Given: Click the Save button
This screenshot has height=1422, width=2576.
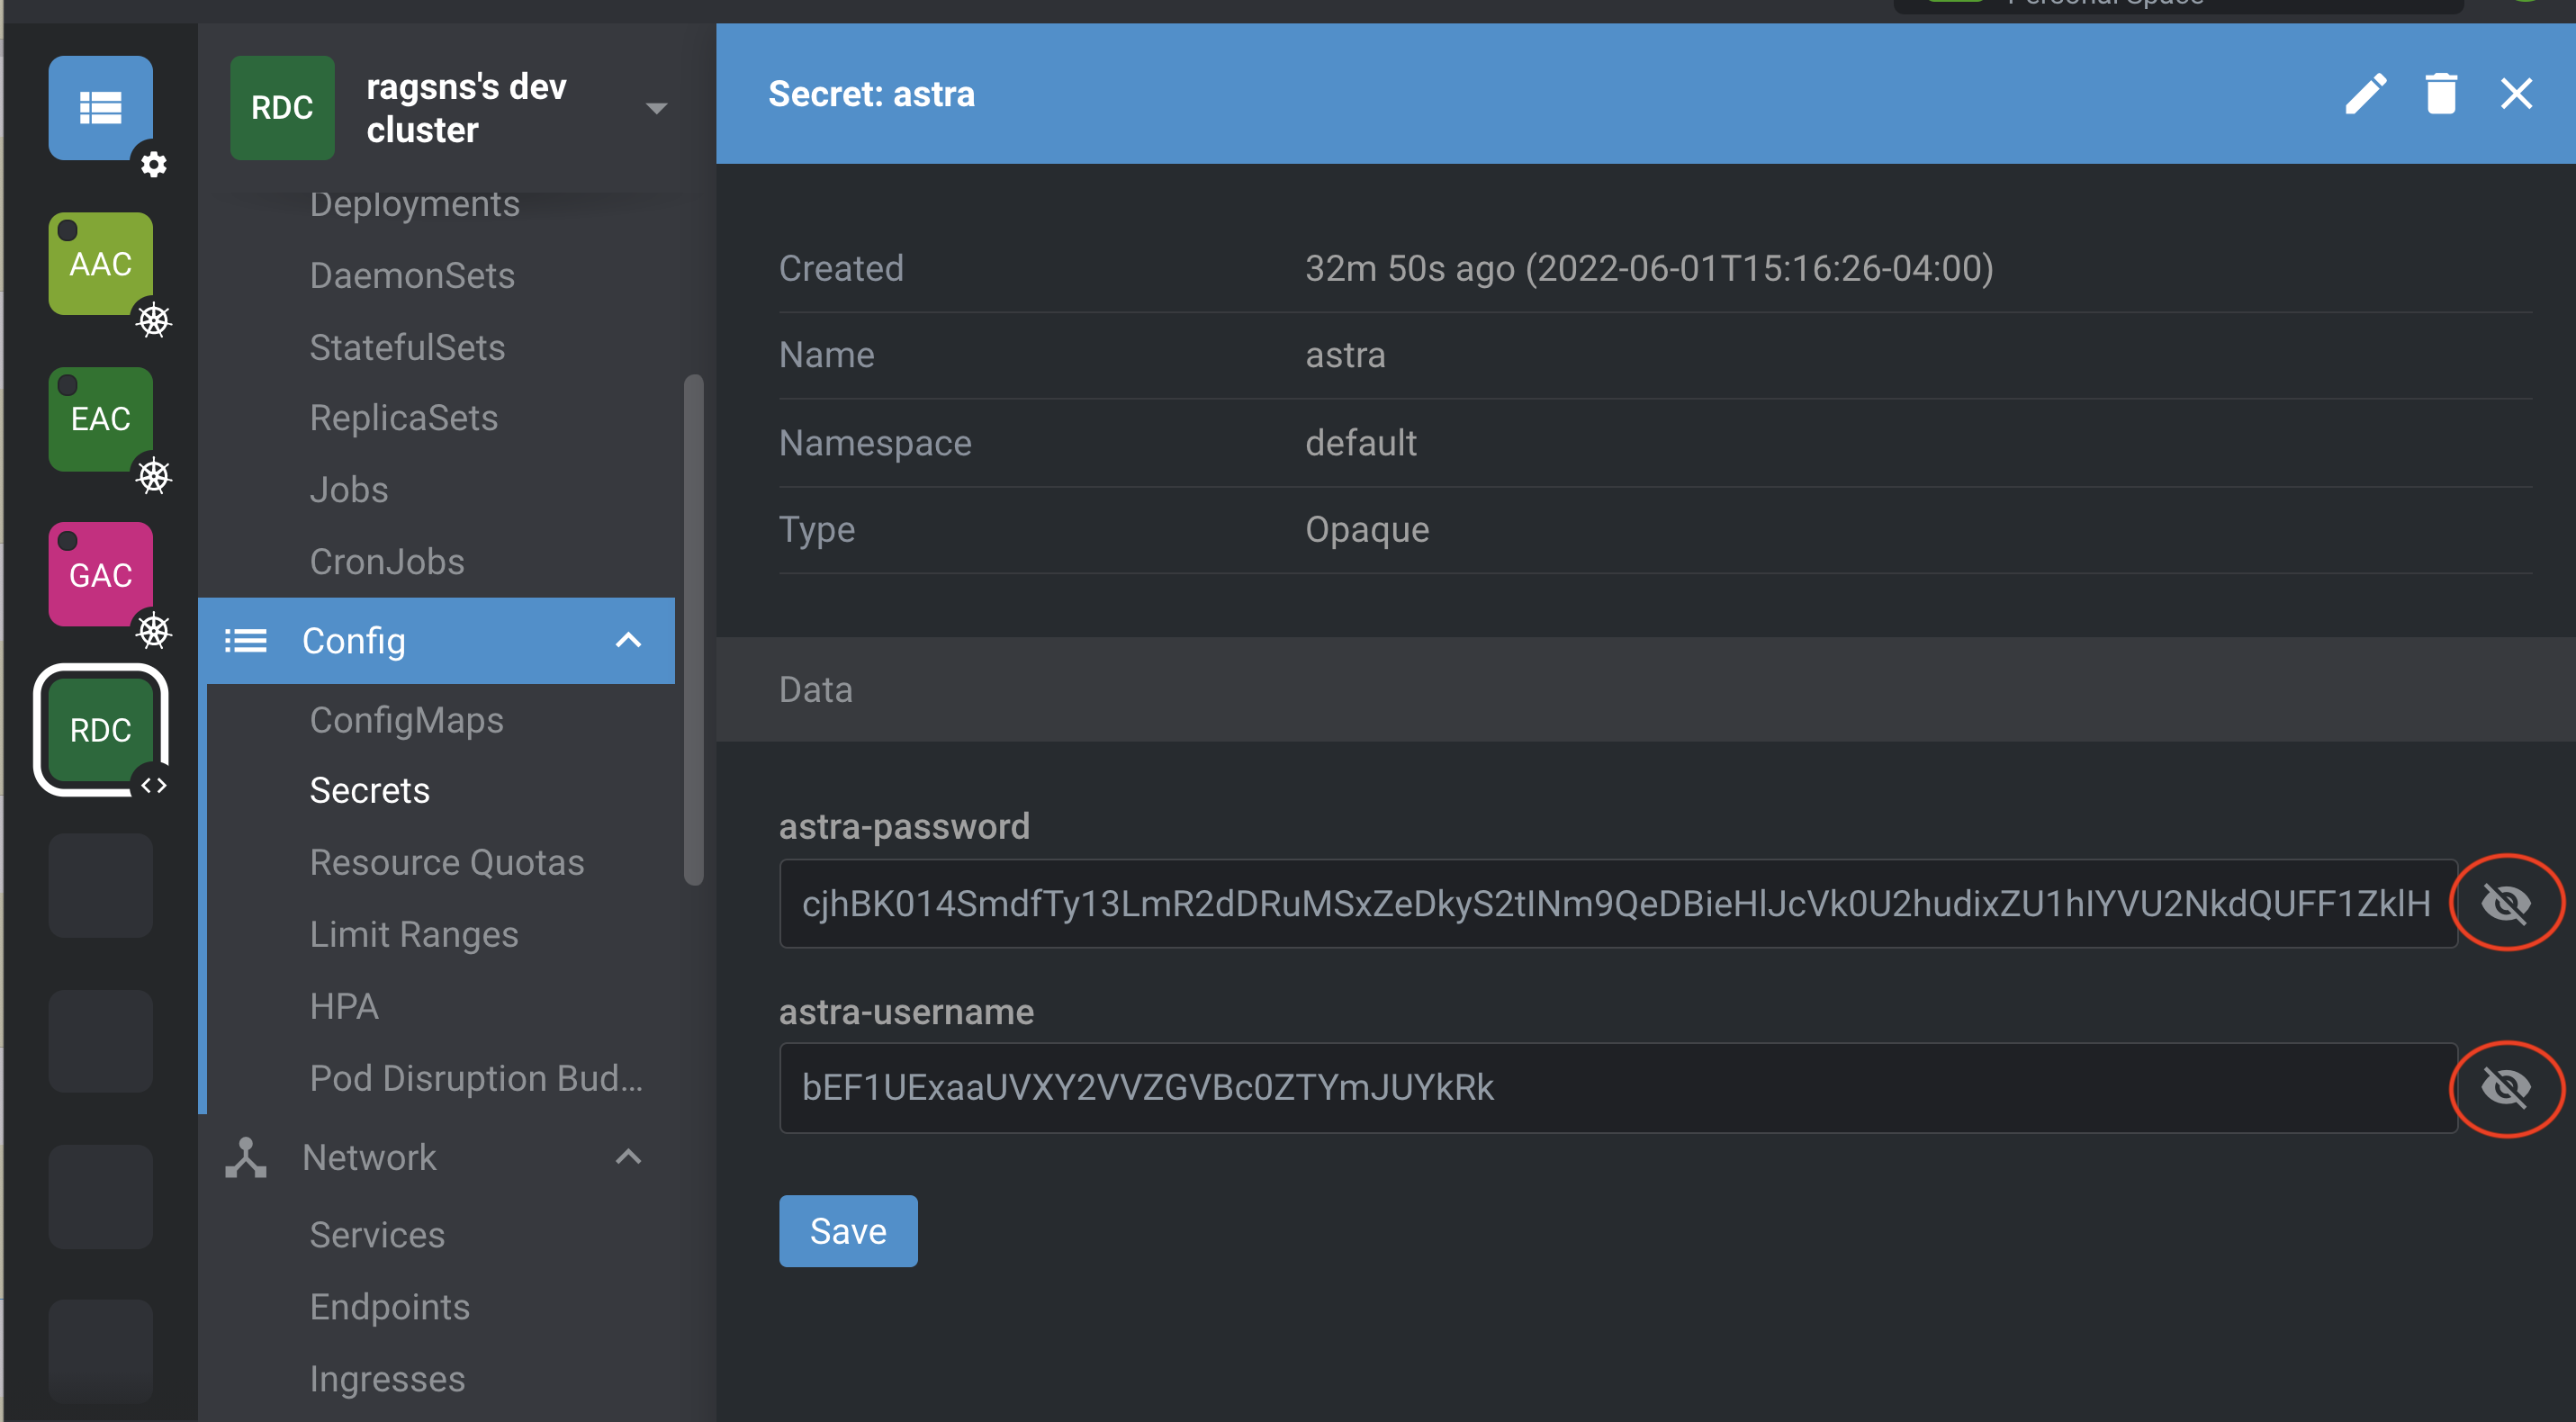Looking at the screenshot, I should coord(847,1231).
